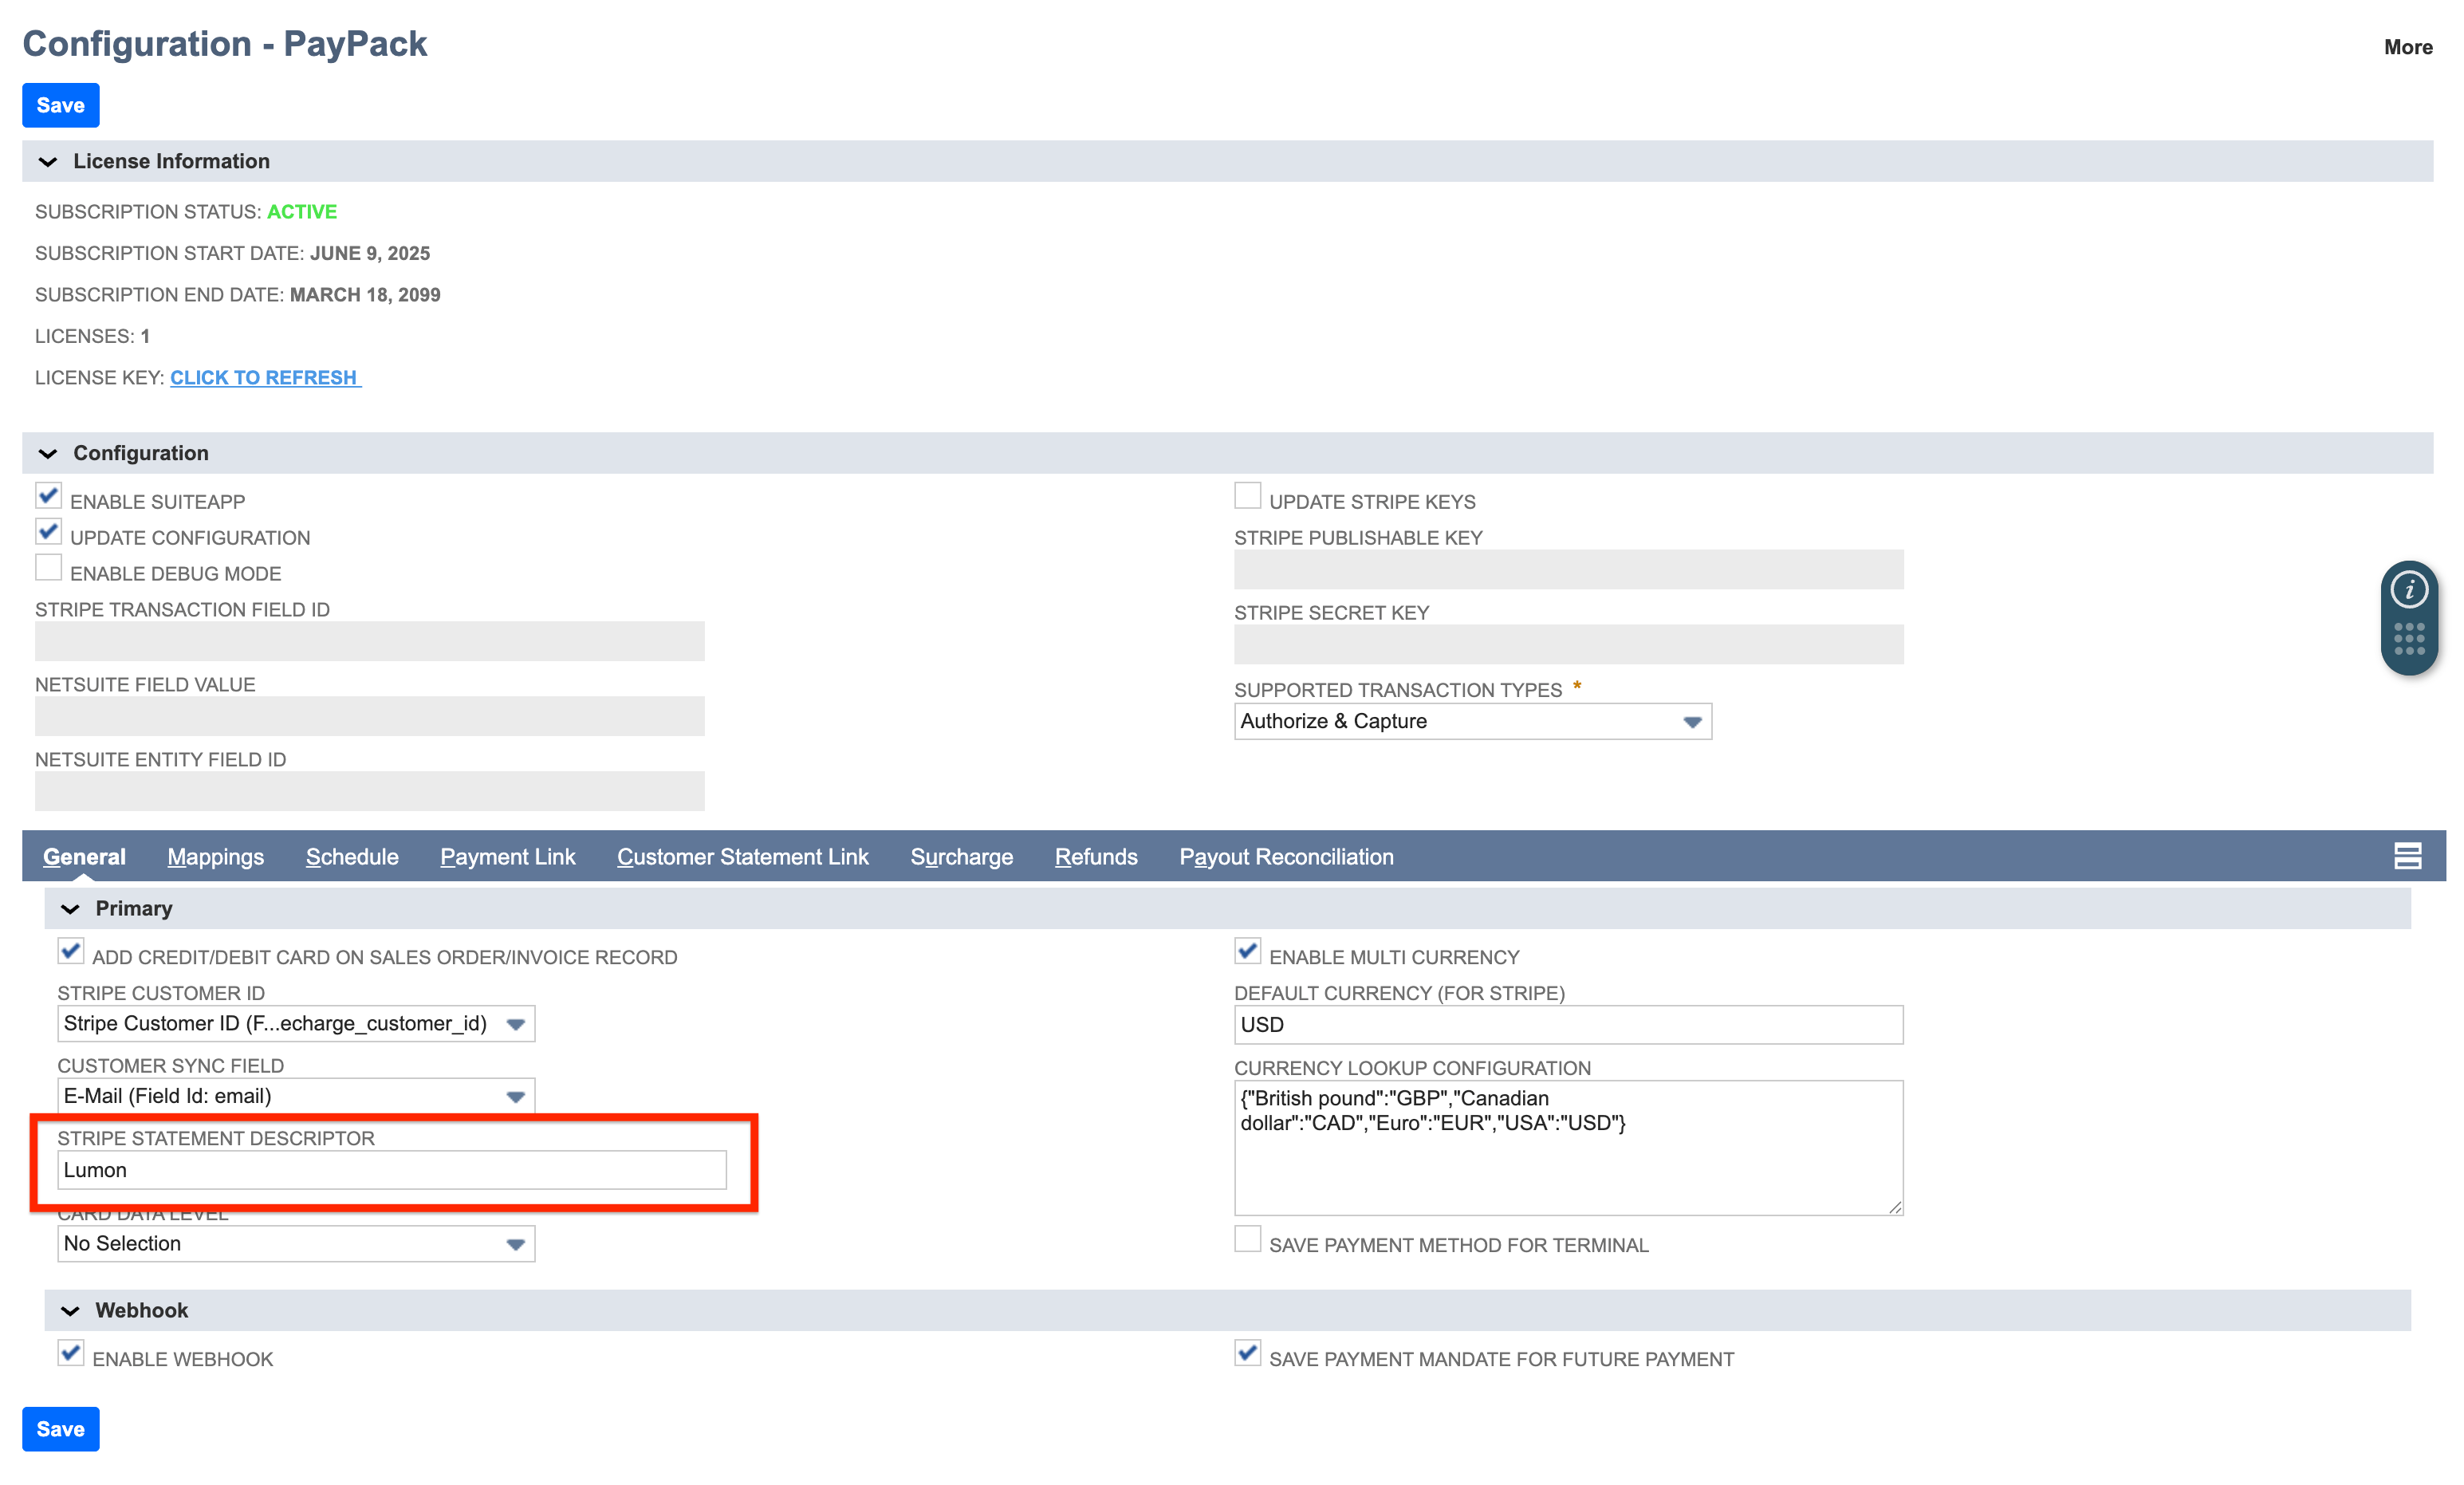Open the Payout Reconciliation tab
Screen dimensions: 2464x1485
coord(1285,857)
